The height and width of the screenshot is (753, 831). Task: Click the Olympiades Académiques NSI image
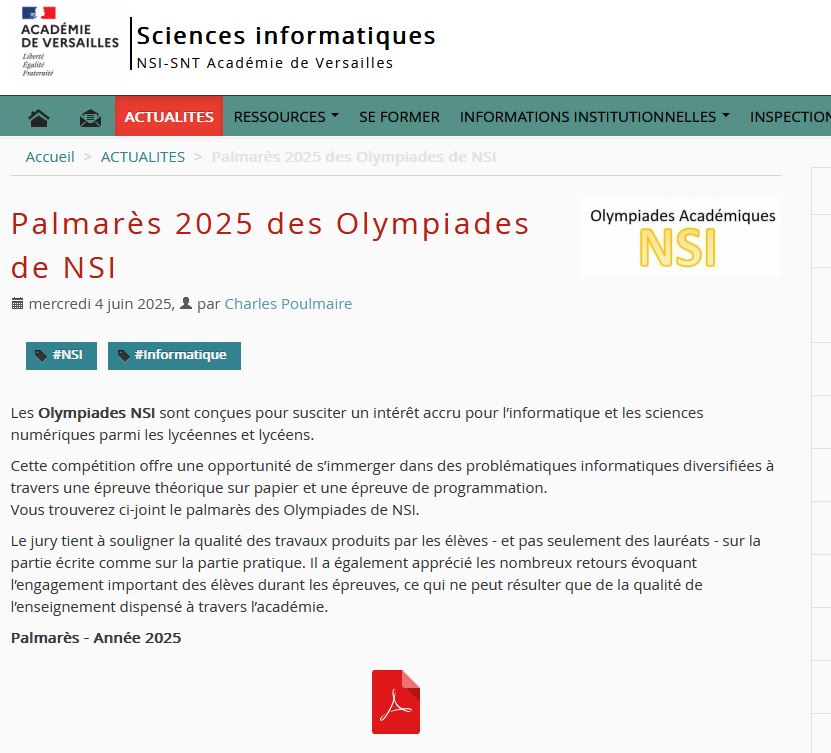(x=681, y=236)
